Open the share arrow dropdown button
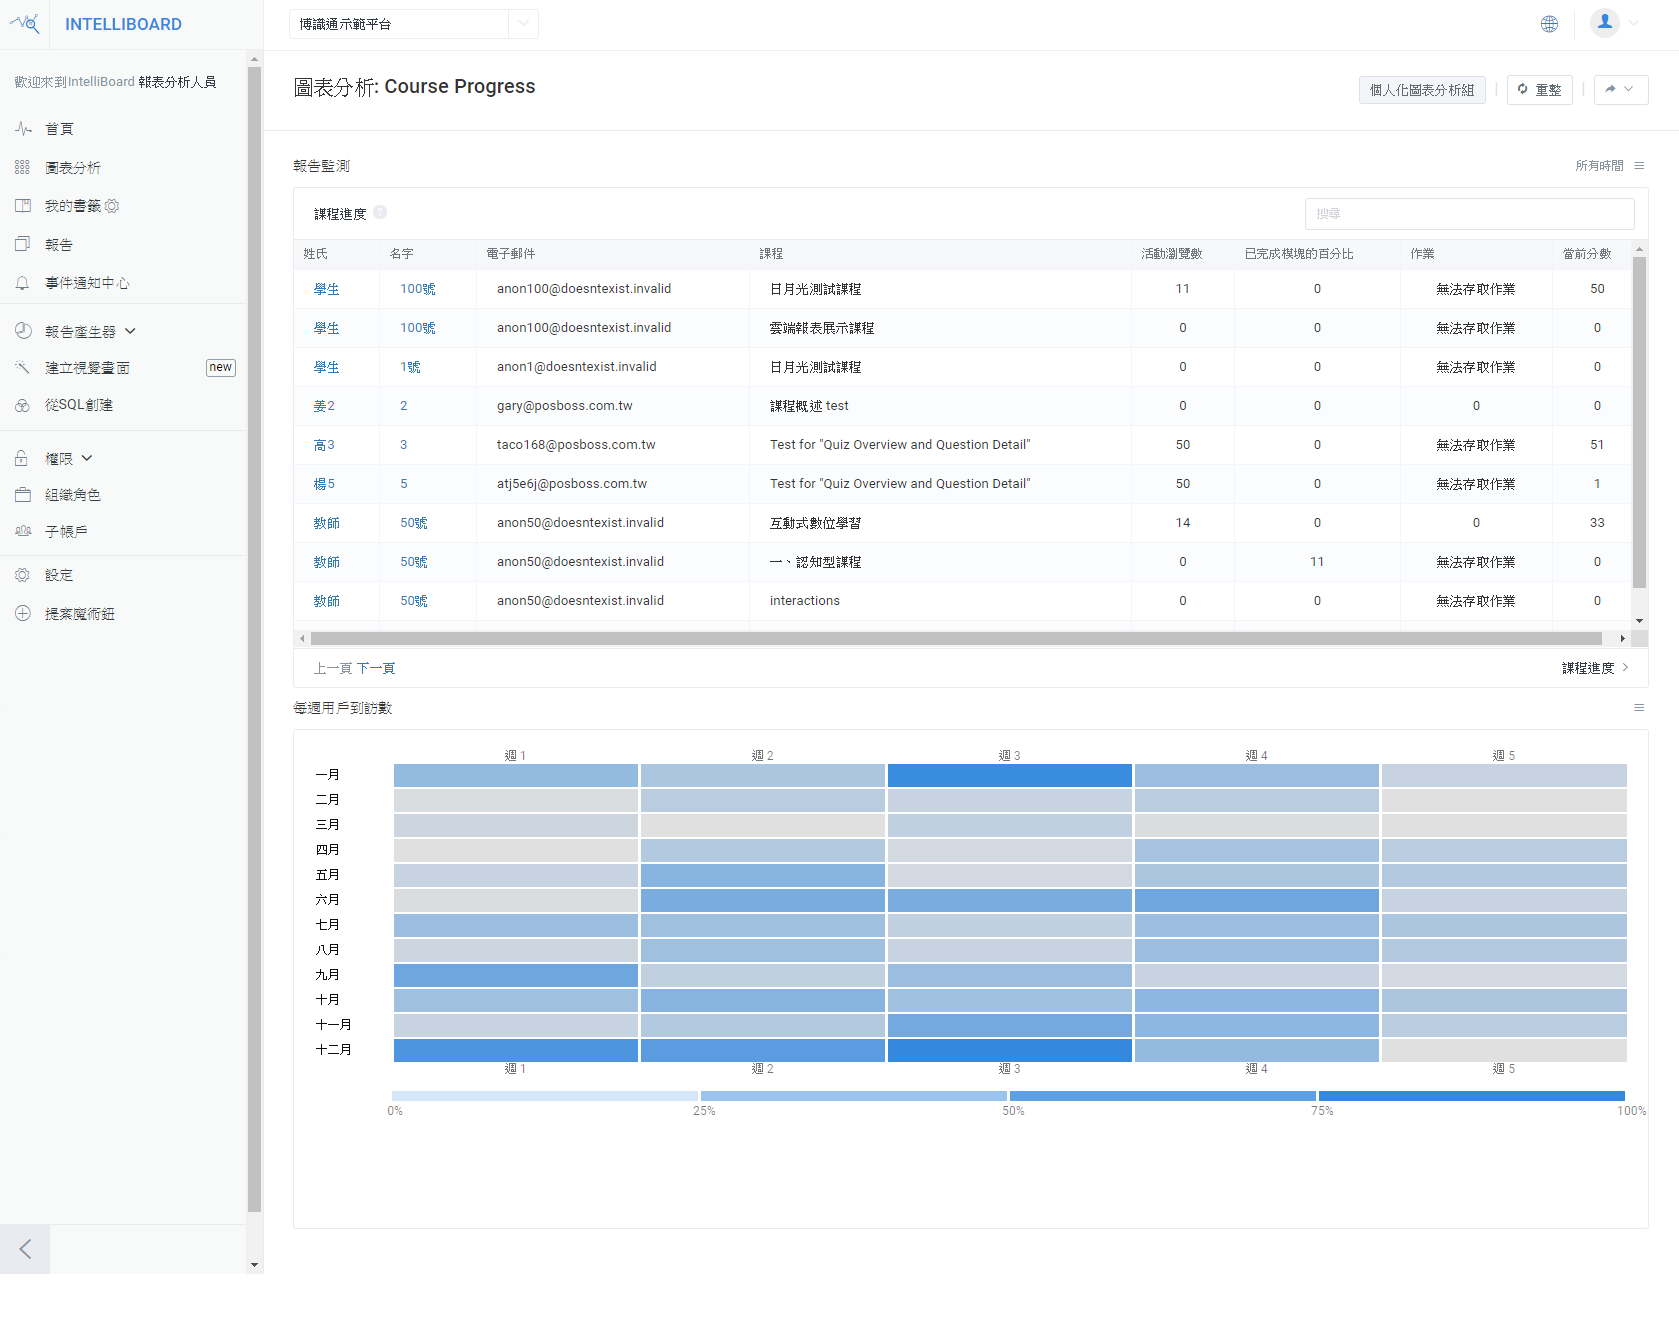Screen dimensions: 1679x1324 [1620, 90]
